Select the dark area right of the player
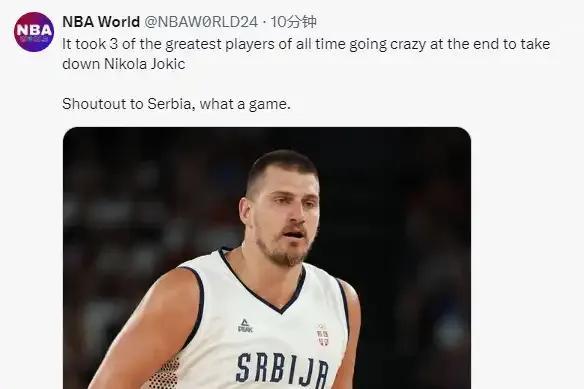Image resolution: width=584 pixels, height=389 pixels. (413, 242)
